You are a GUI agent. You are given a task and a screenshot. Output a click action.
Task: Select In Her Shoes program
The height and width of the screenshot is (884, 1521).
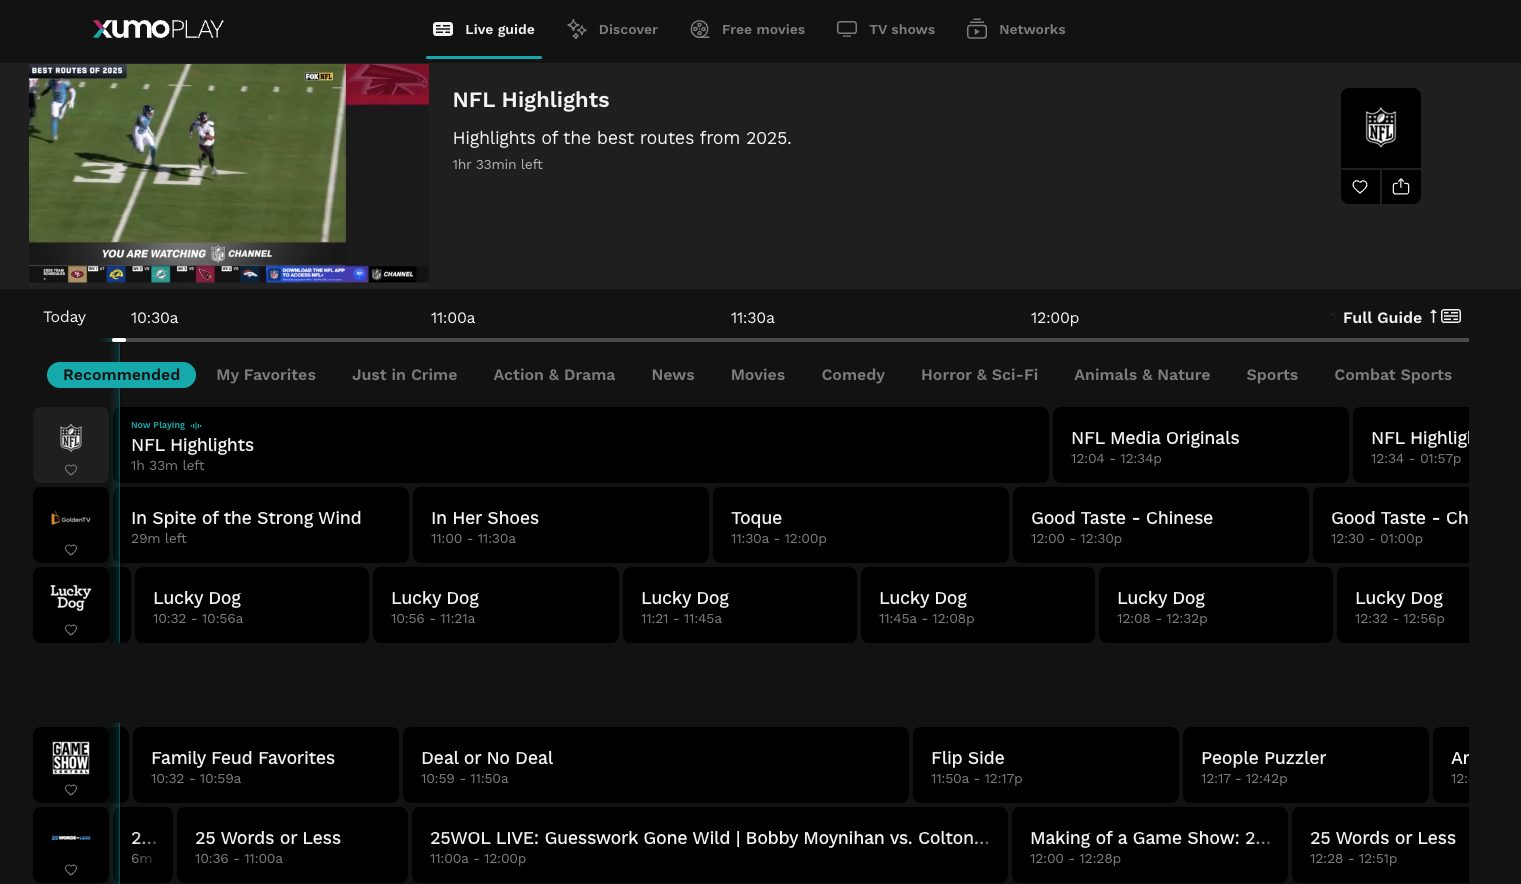(561, 525)
